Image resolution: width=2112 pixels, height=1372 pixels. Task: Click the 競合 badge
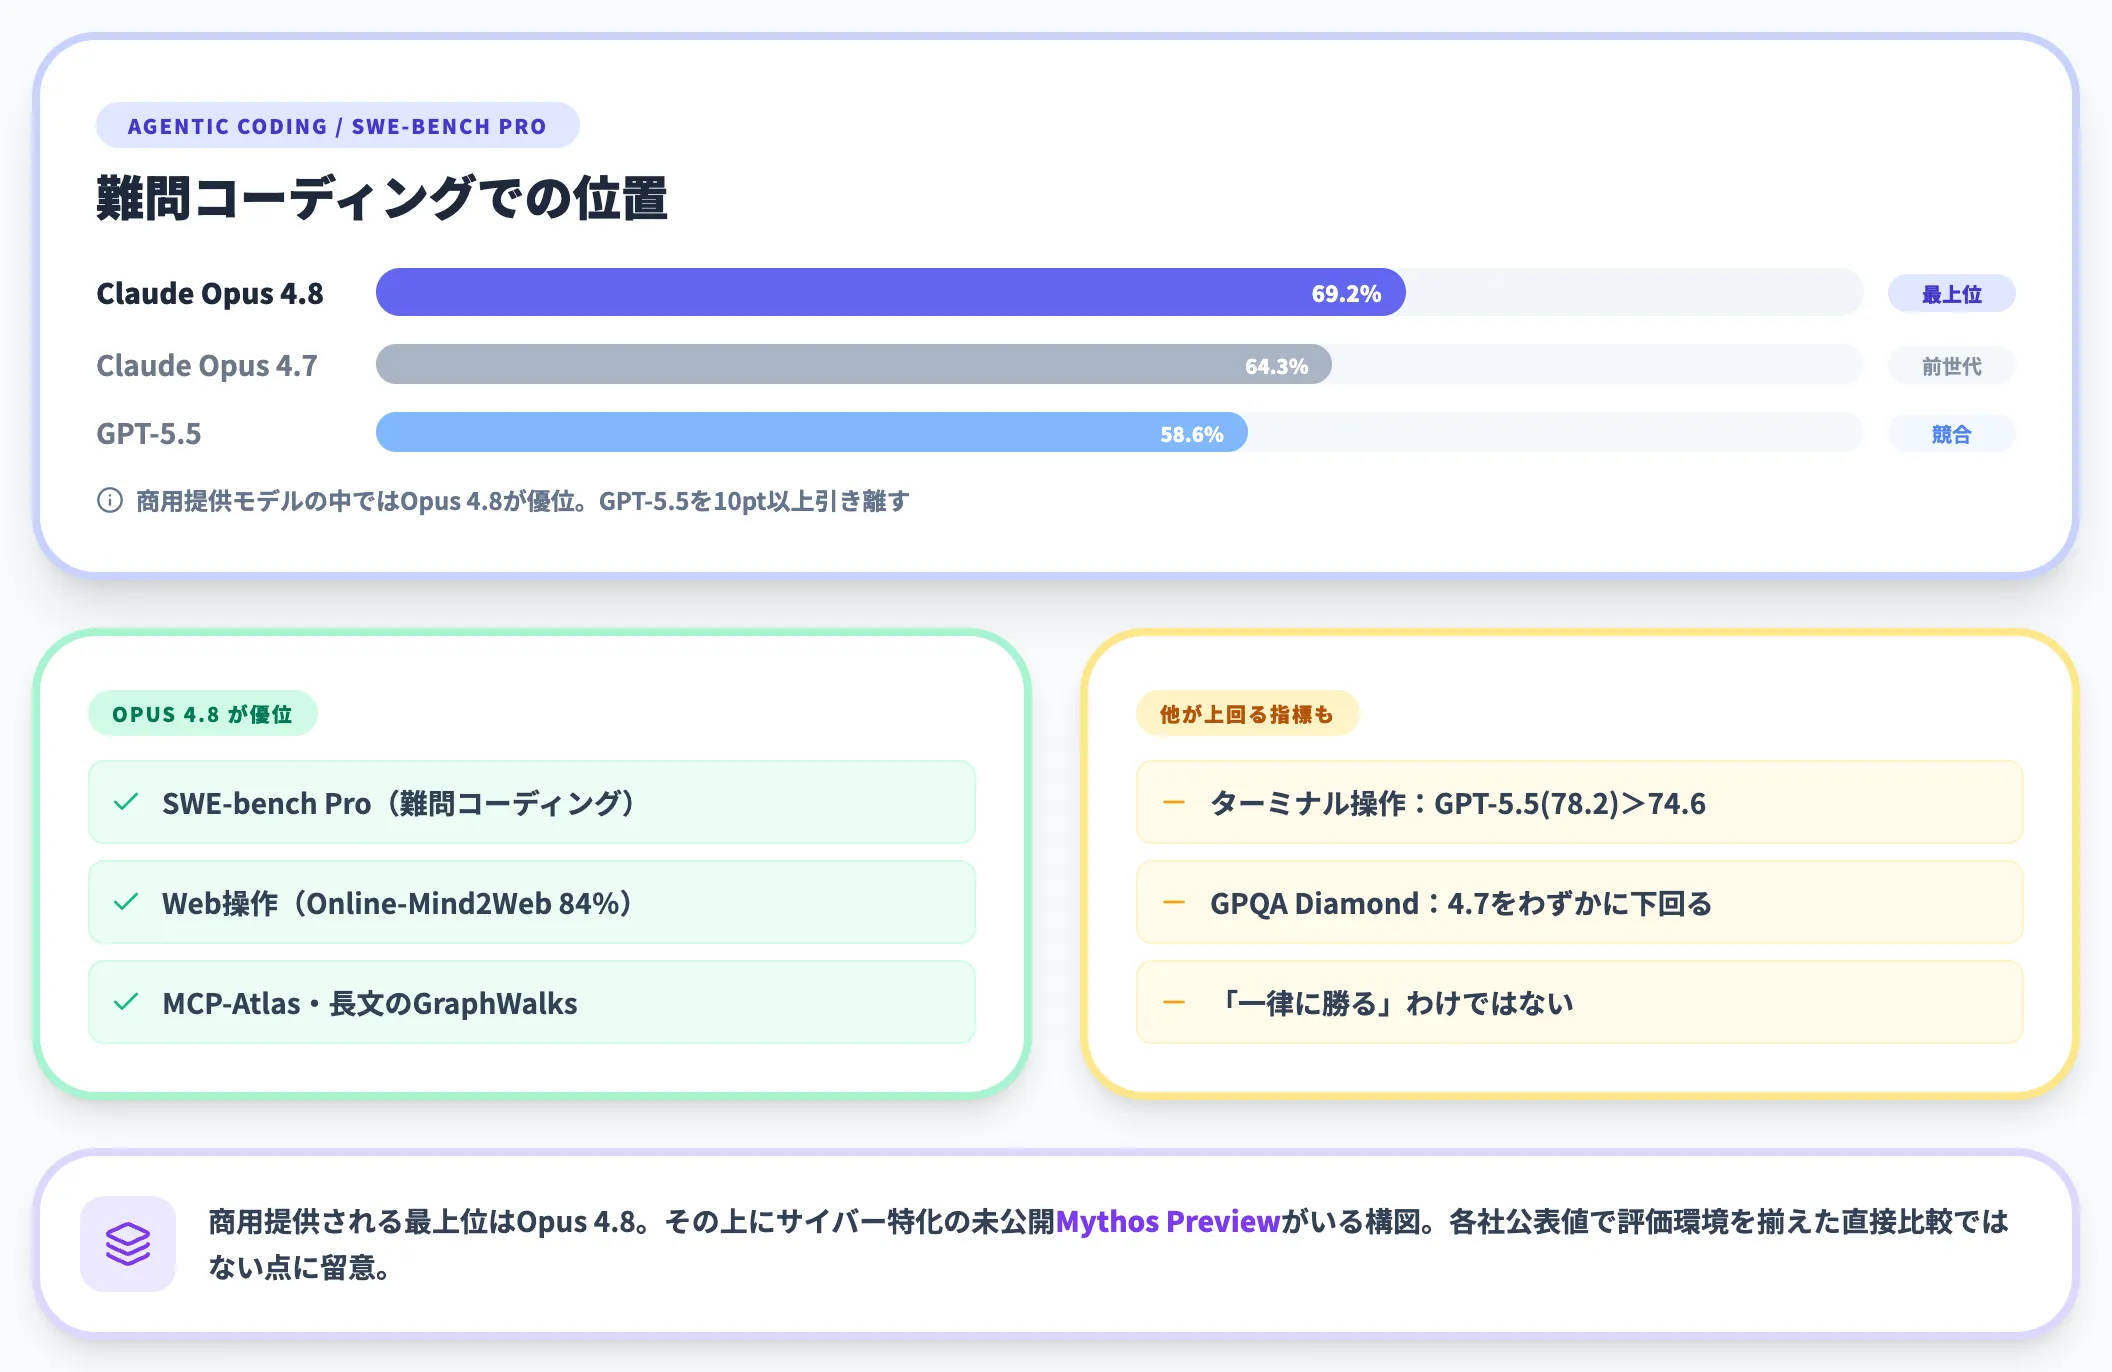pyautogui.click(x=1951, y=434)
